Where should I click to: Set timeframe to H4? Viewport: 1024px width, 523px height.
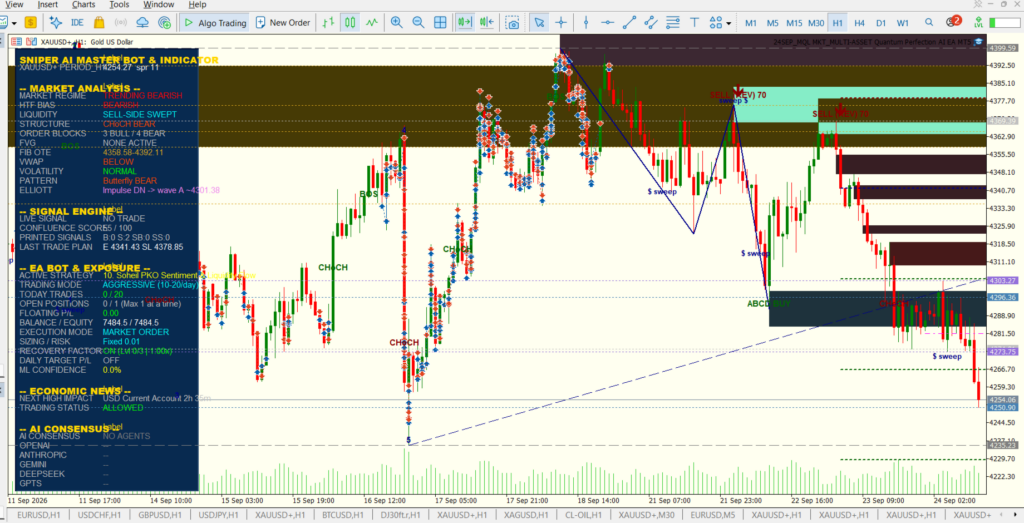tap(859, 23)
